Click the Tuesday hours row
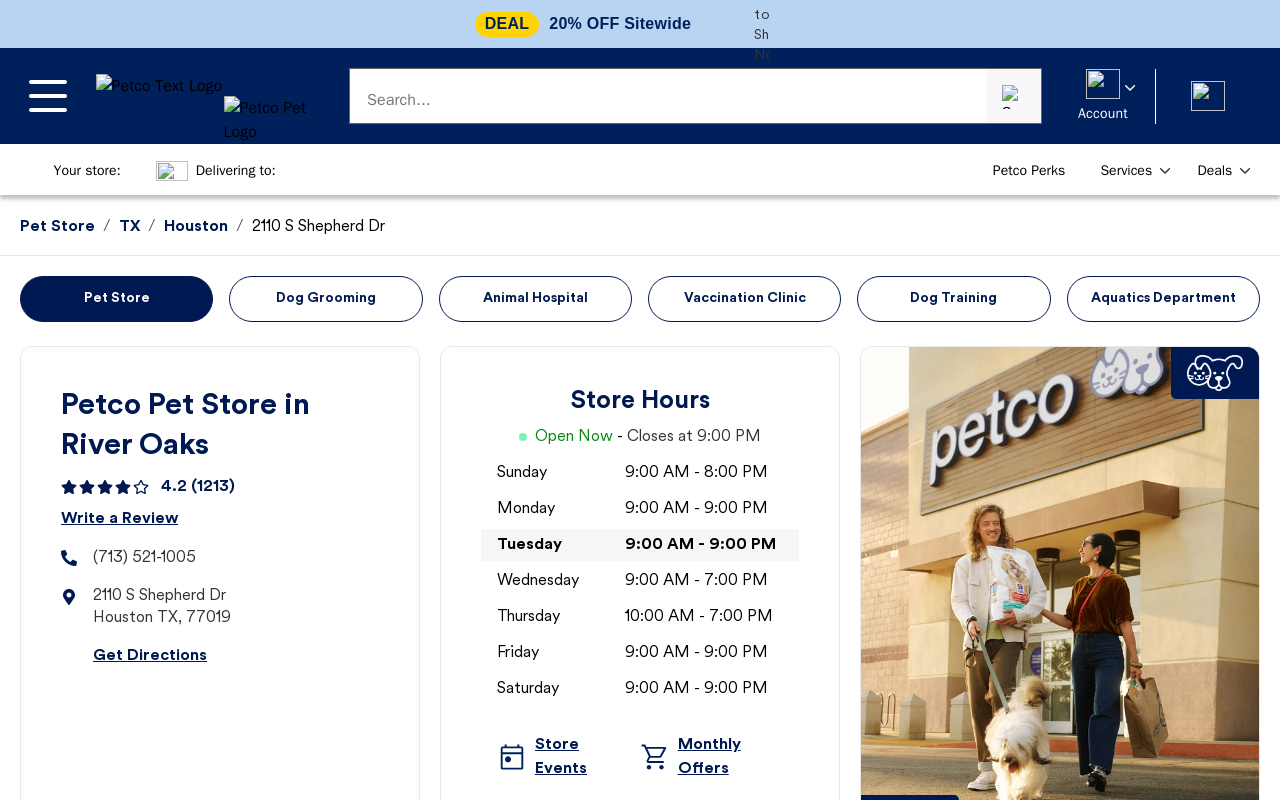 640,545
